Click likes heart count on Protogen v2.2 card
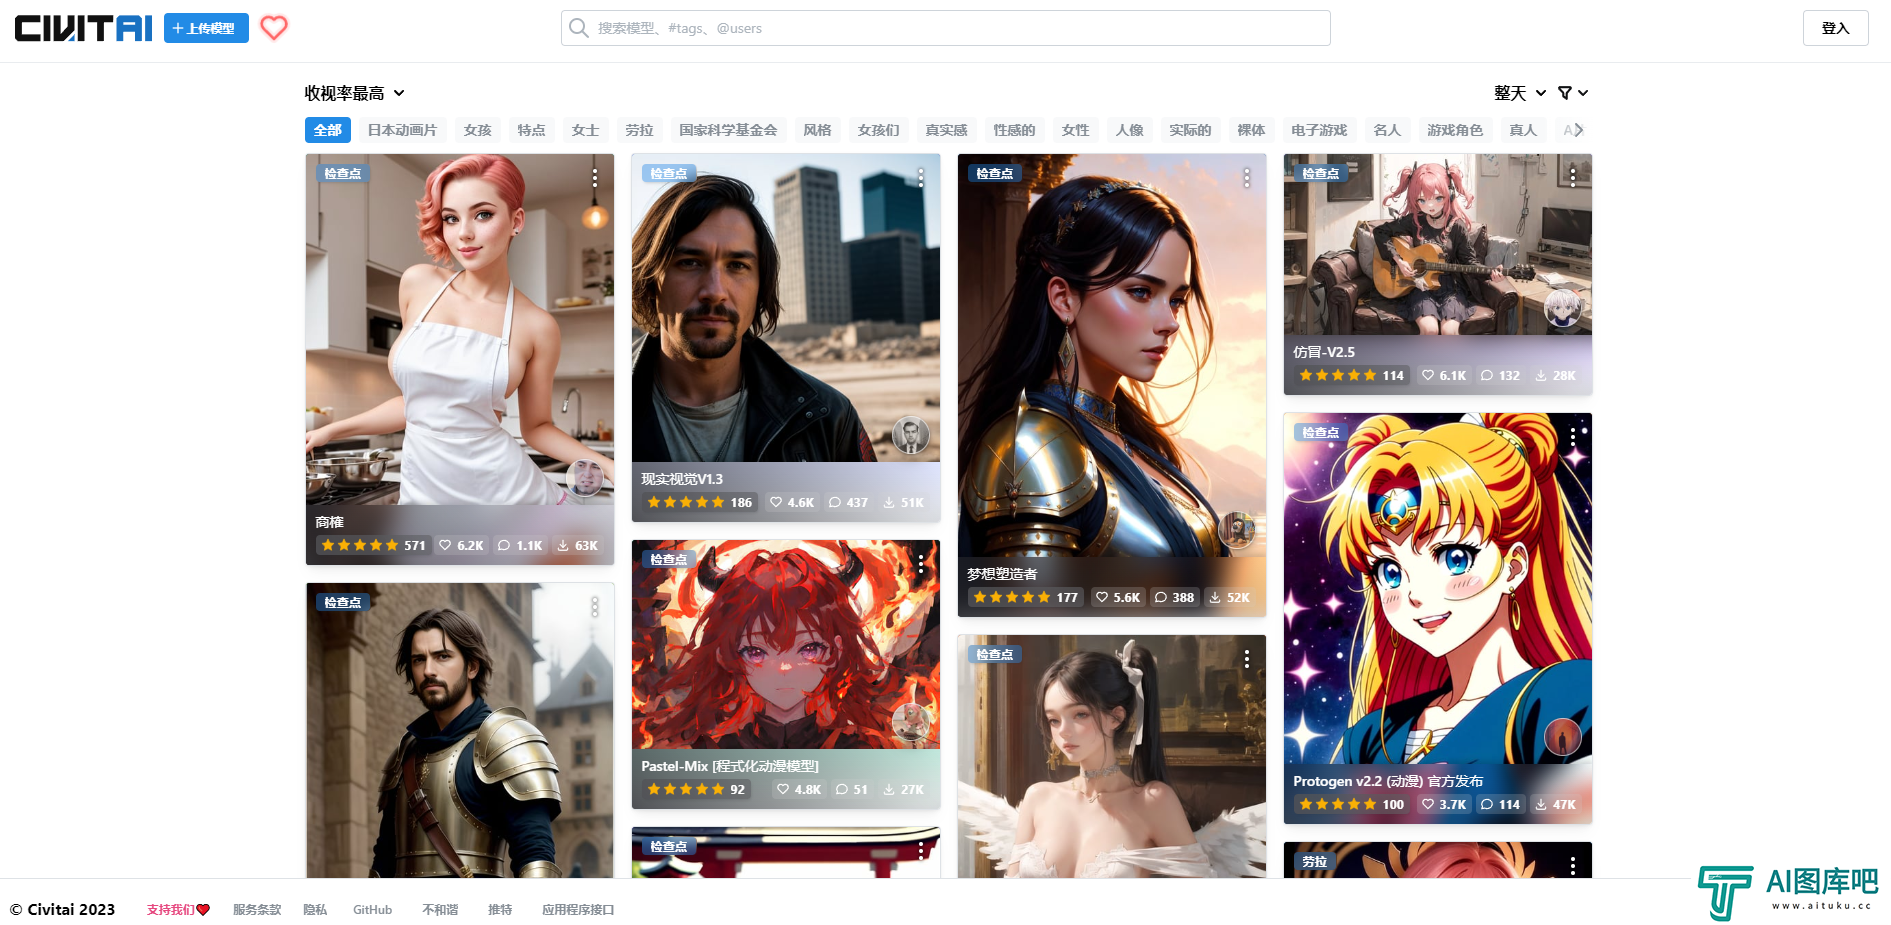 pyautogui.click(x=1443, y=804)
